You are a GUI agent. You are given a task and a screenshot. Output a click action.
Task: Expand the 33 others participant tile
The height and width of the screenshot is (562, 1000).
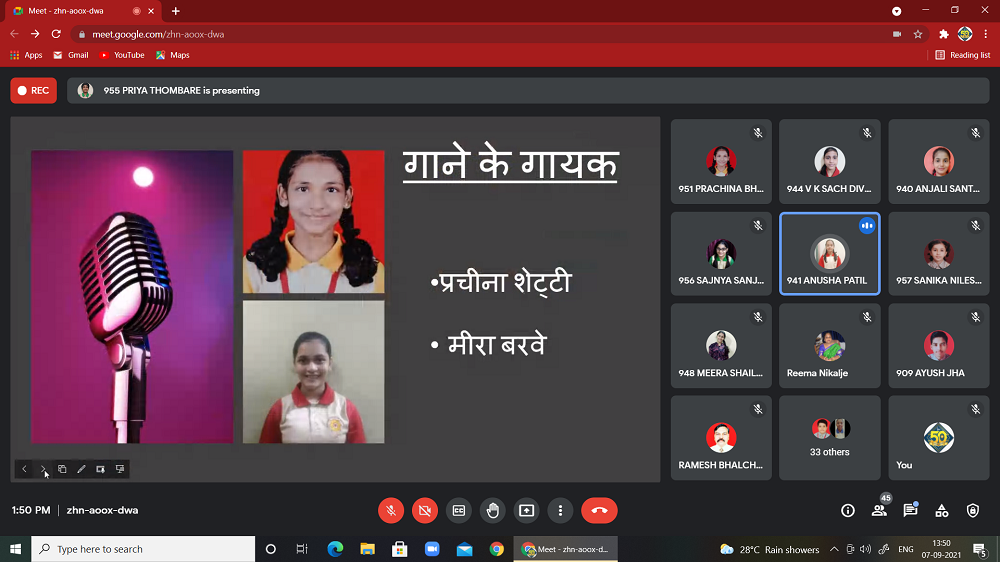(x=829, y=437)
